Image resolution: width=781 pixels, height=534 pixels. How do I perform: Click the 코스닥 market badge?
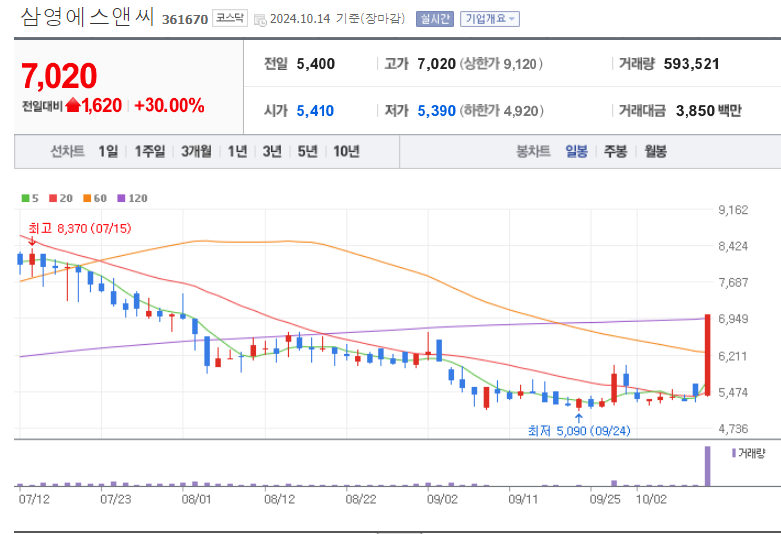pyautogui.click(x=230, y=18)
